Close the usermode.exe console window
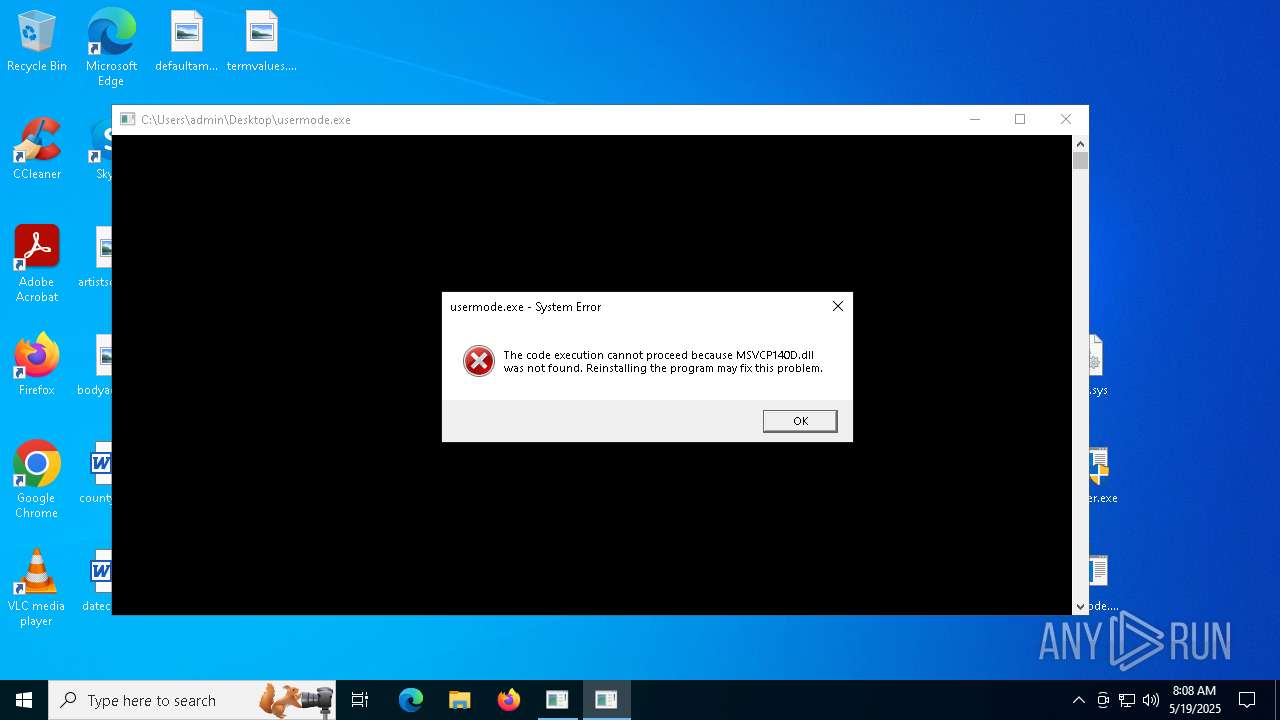 [x=1066, y=119]
